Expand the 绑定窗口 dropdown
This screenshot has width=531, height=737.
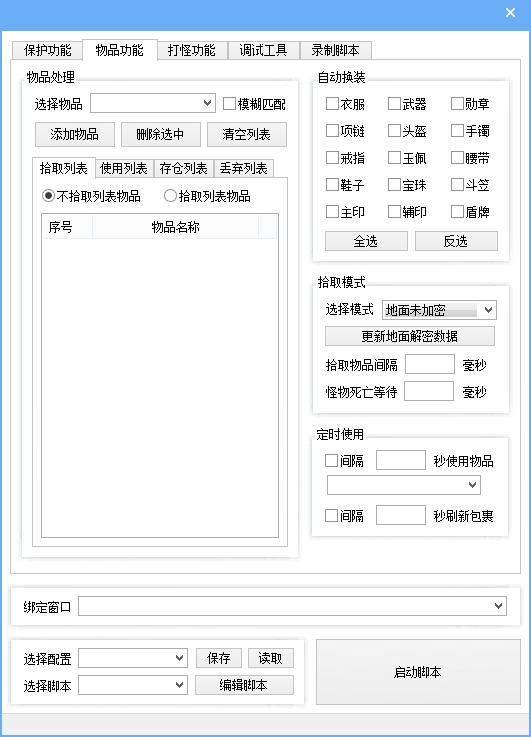tap(292, 606)
